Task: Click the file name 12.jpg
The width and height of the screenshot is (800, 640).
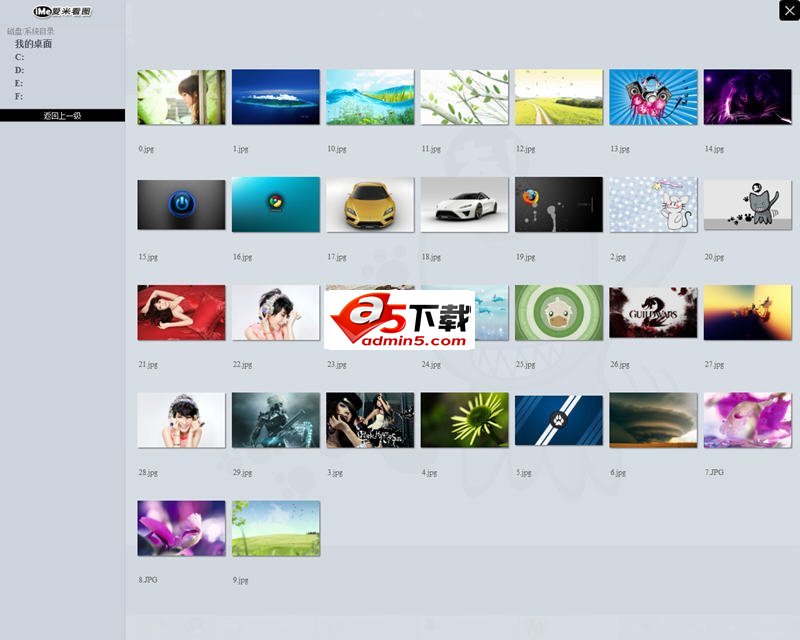Action: click(x=526, y=149)
